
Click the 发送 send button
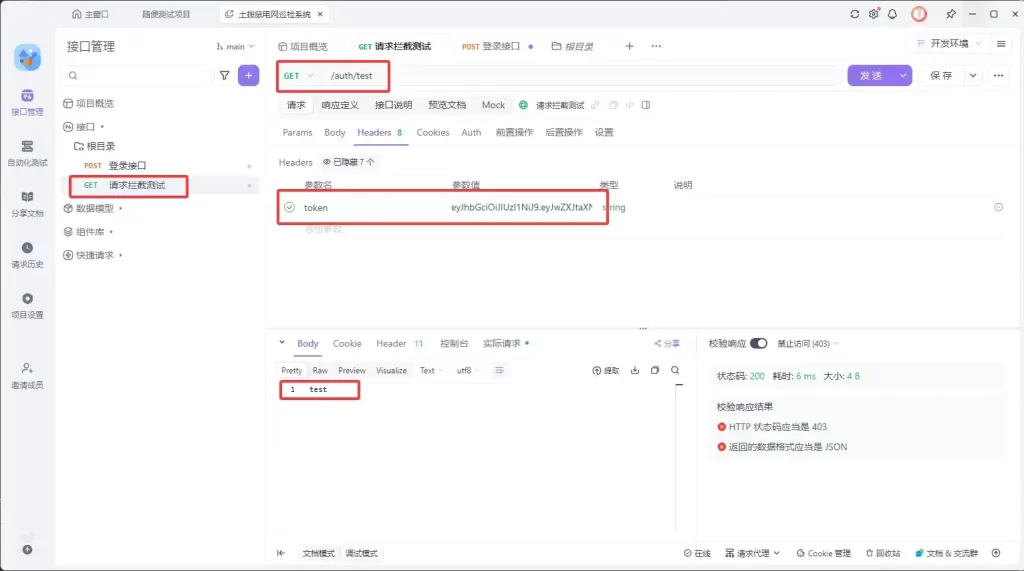coord(871,76)
